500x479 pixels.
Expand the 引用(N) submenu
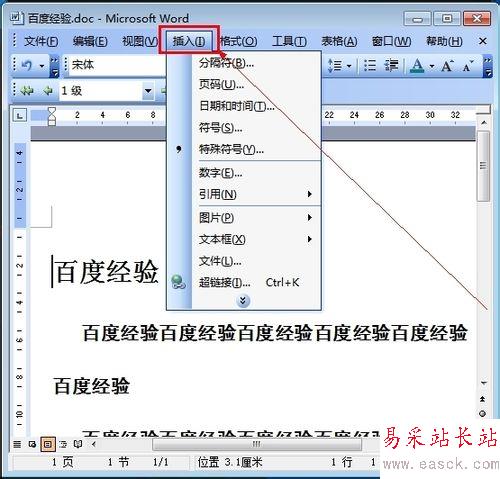pyautogui.click(x=244, y=194)
